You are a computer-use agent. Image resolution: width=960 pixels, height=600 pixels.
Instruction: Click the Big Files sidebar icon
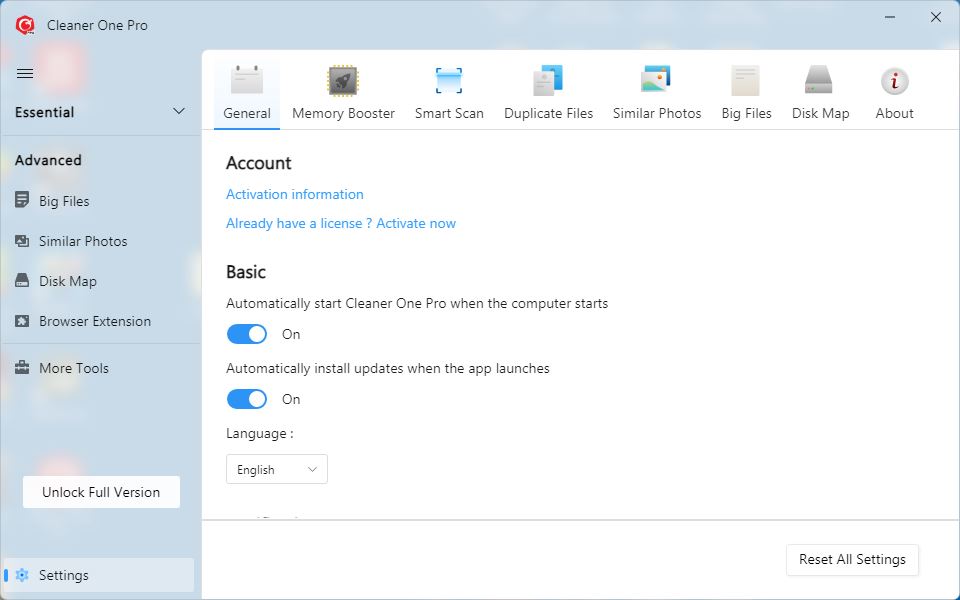(x=22, y=200)
